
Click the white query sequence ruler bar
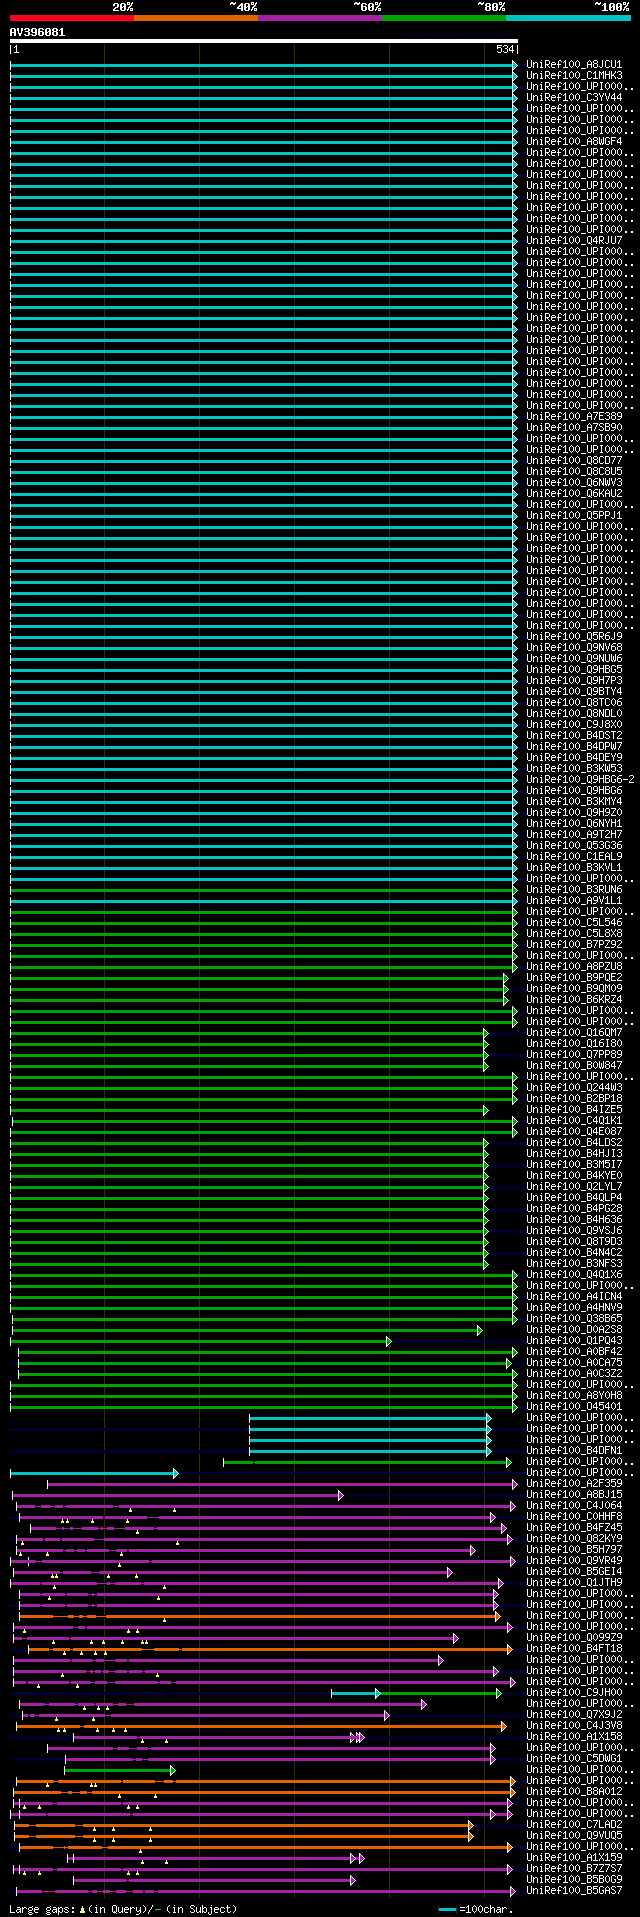click(x=264, y=41)
